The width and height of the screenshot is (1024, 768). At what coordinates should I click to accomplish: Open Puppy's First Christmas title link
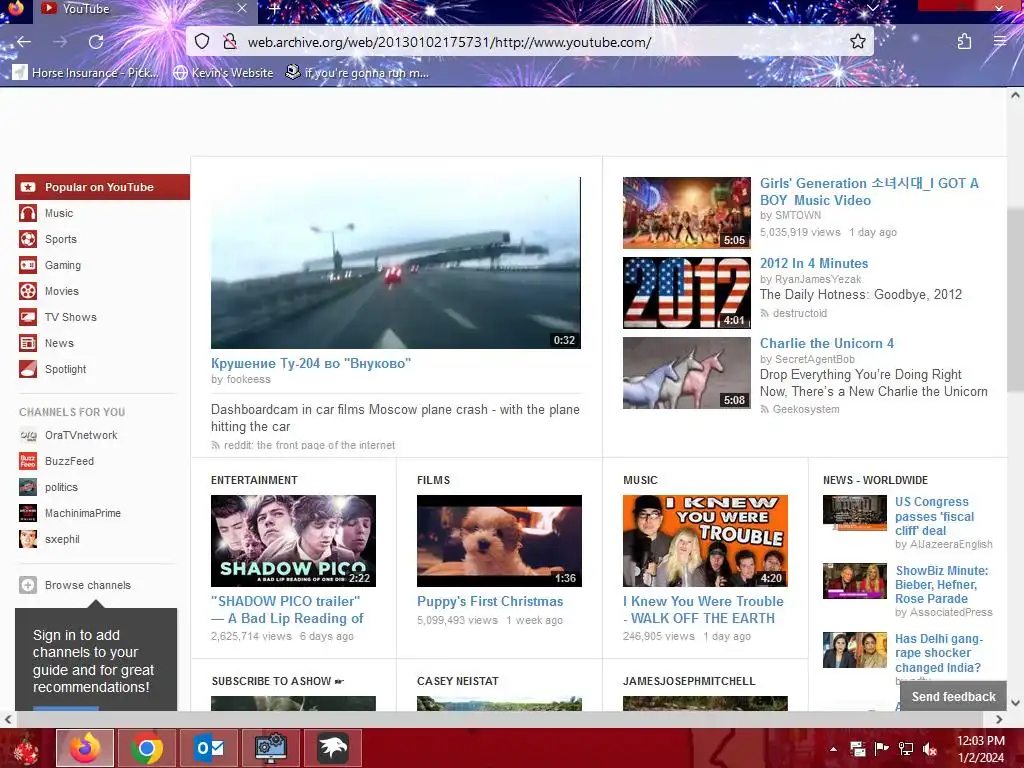pyautogui.click(x=490, y=601)
